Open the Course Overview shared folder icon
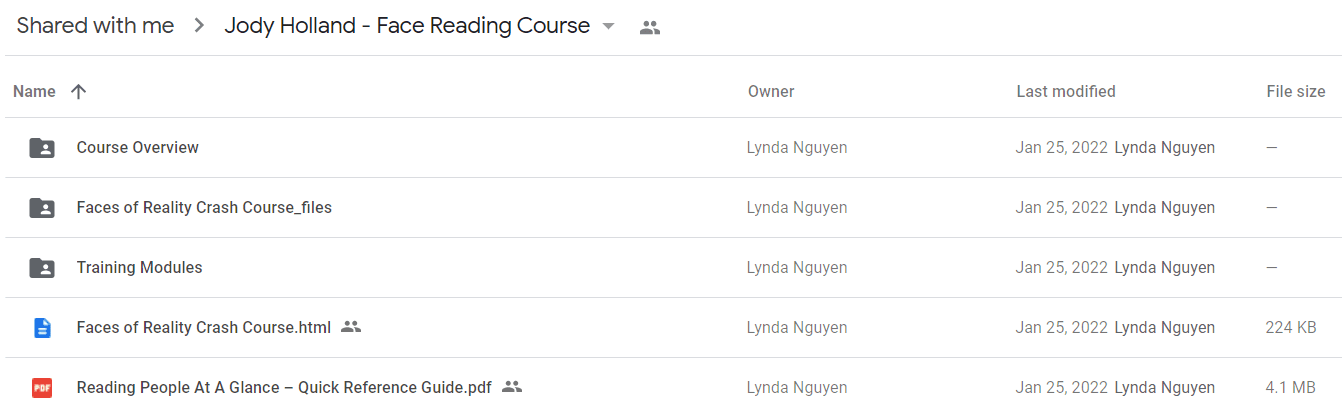 pos(42,148)
